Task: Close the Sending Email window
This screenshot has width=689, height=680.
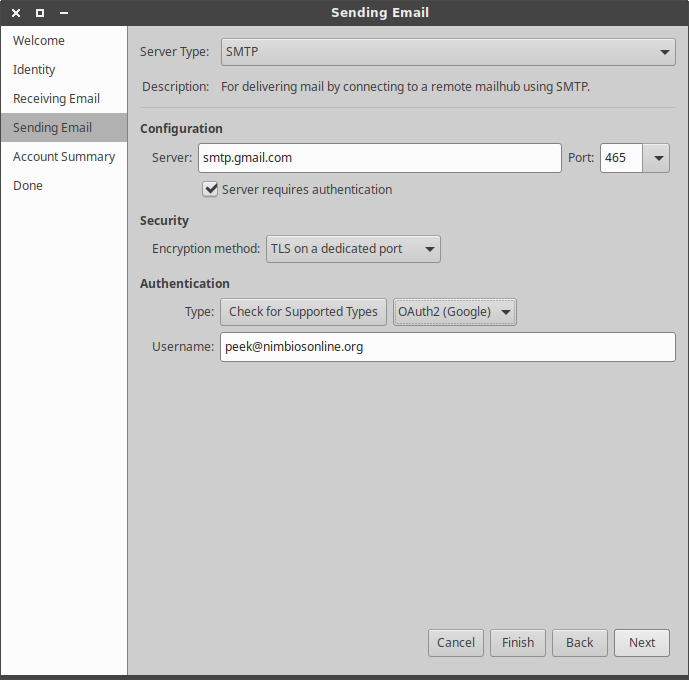Action: (16, 13)
